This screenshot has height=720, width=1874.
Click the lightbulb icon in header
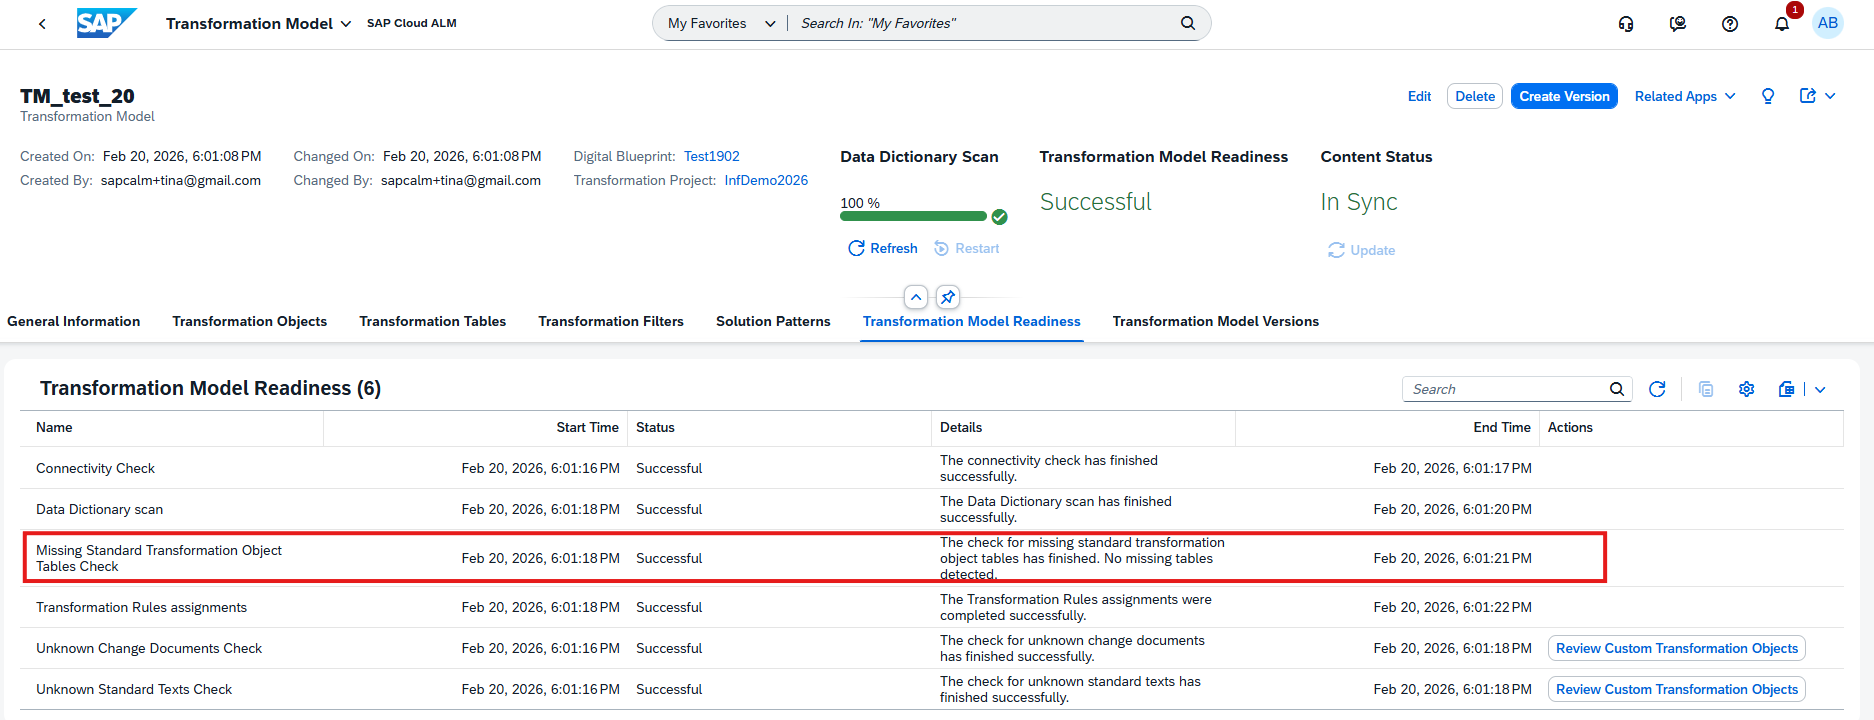click(1768, 96)
